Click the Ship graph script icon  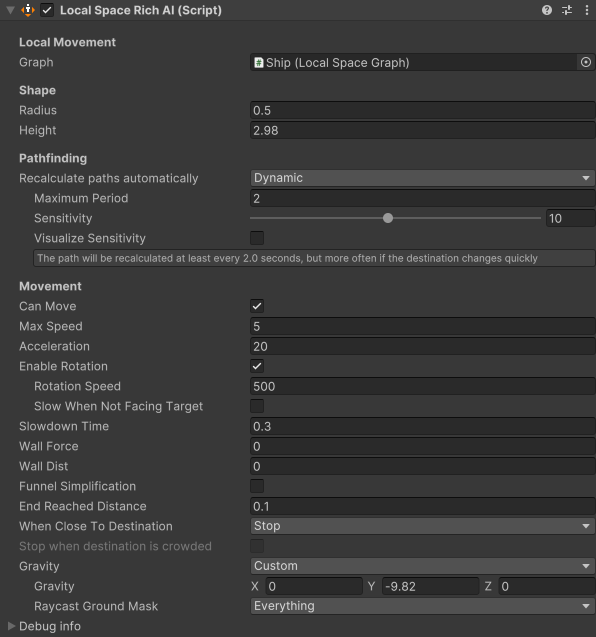click(x=258, y=63)
